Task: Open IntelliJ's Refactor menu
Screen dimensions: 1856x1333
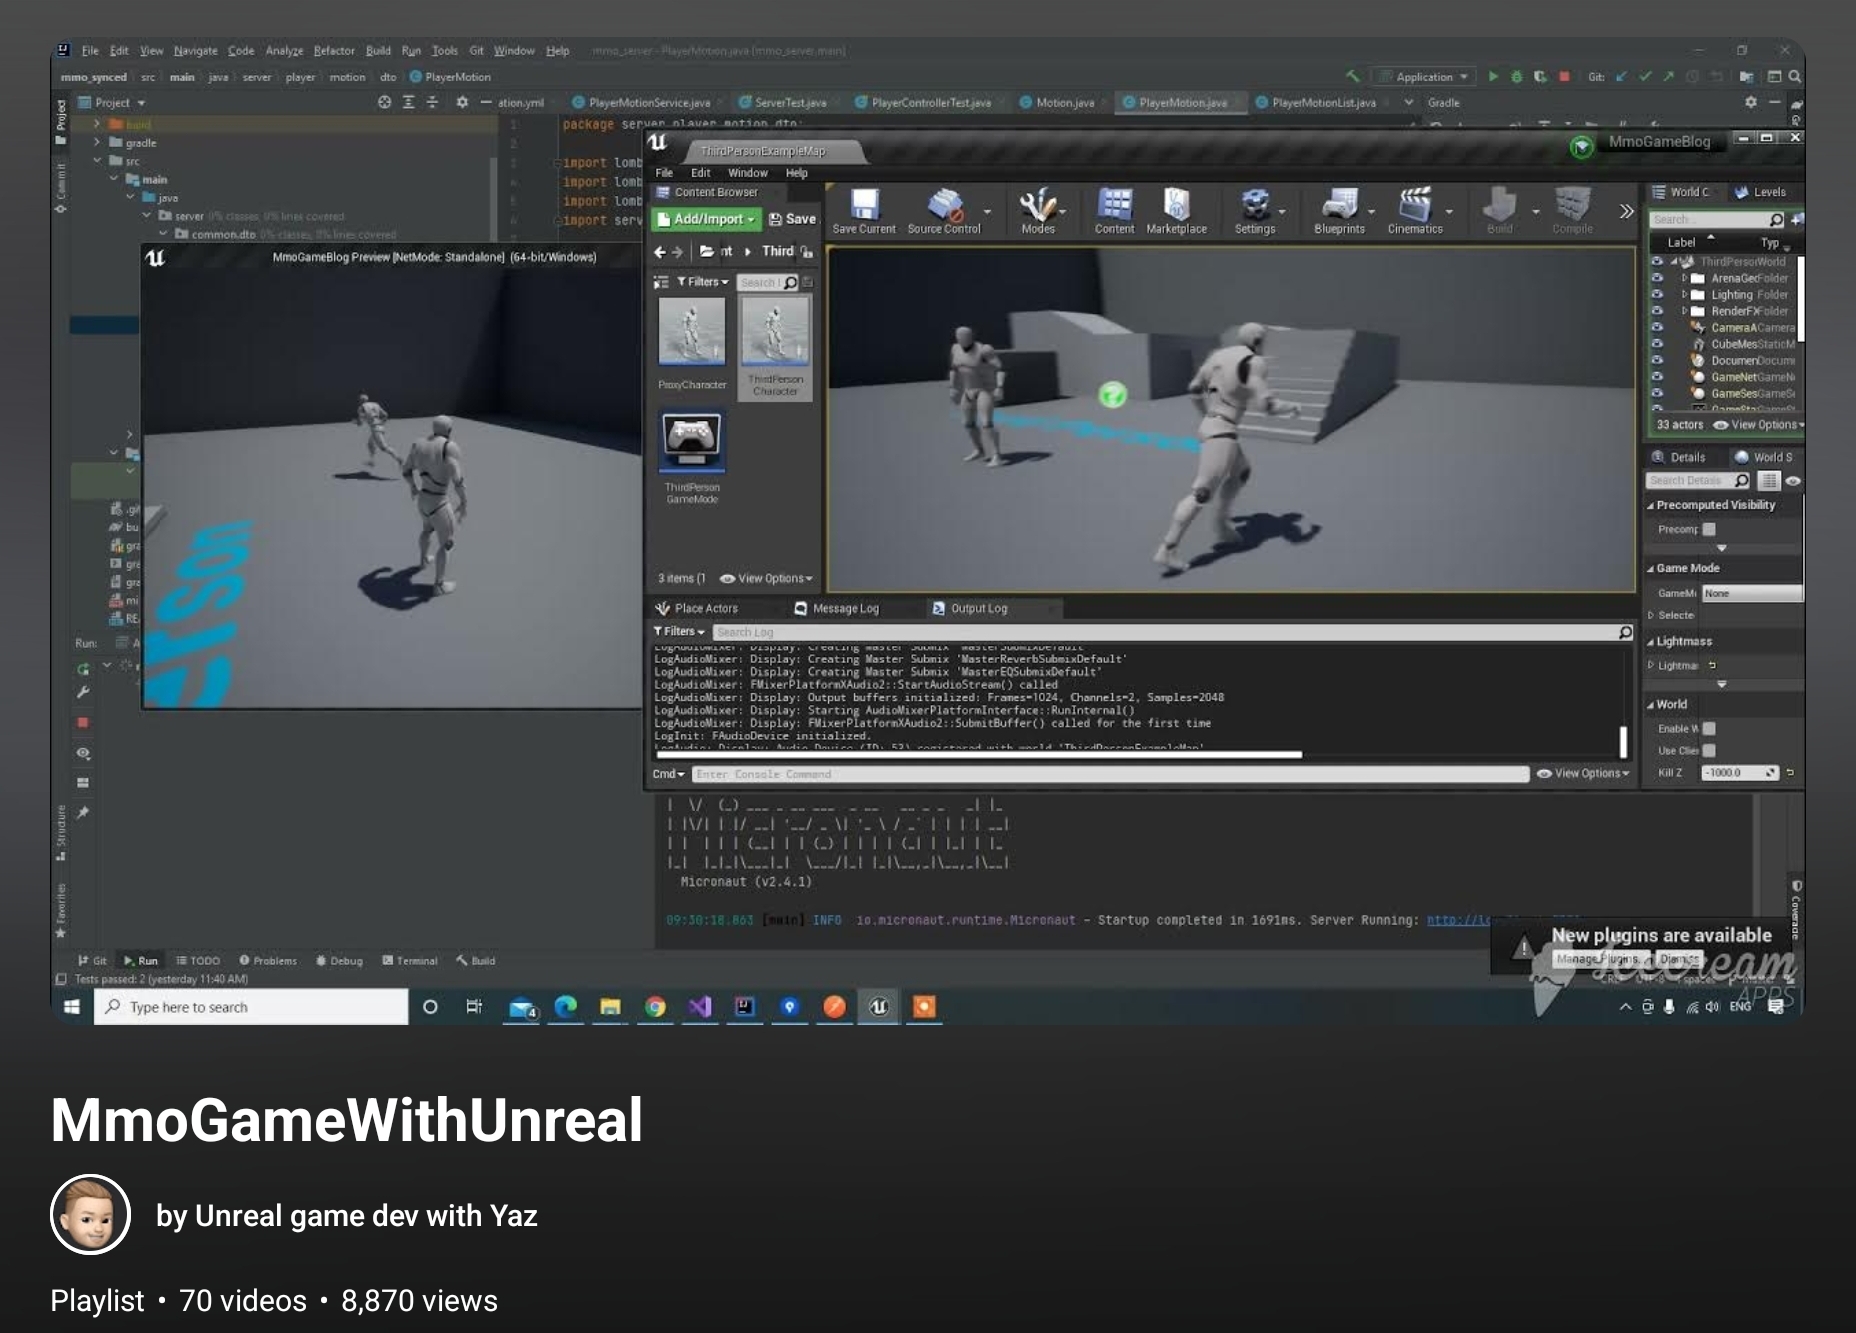Action: 334,51
